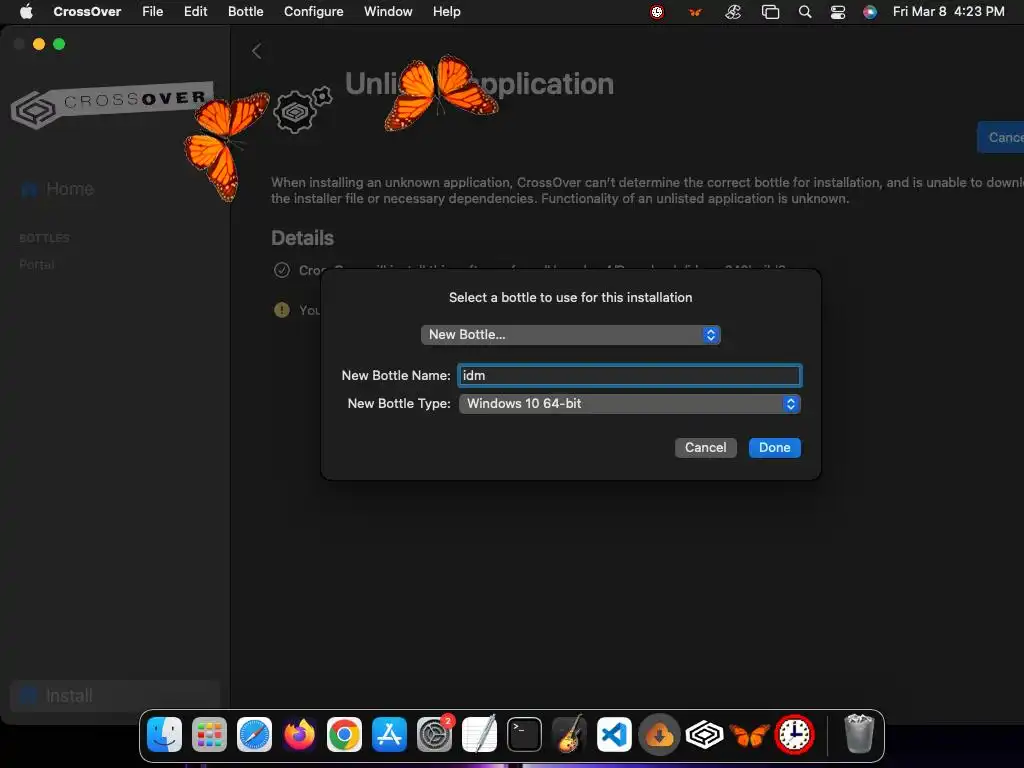Open Siri from the menu bar

[870, 12]
